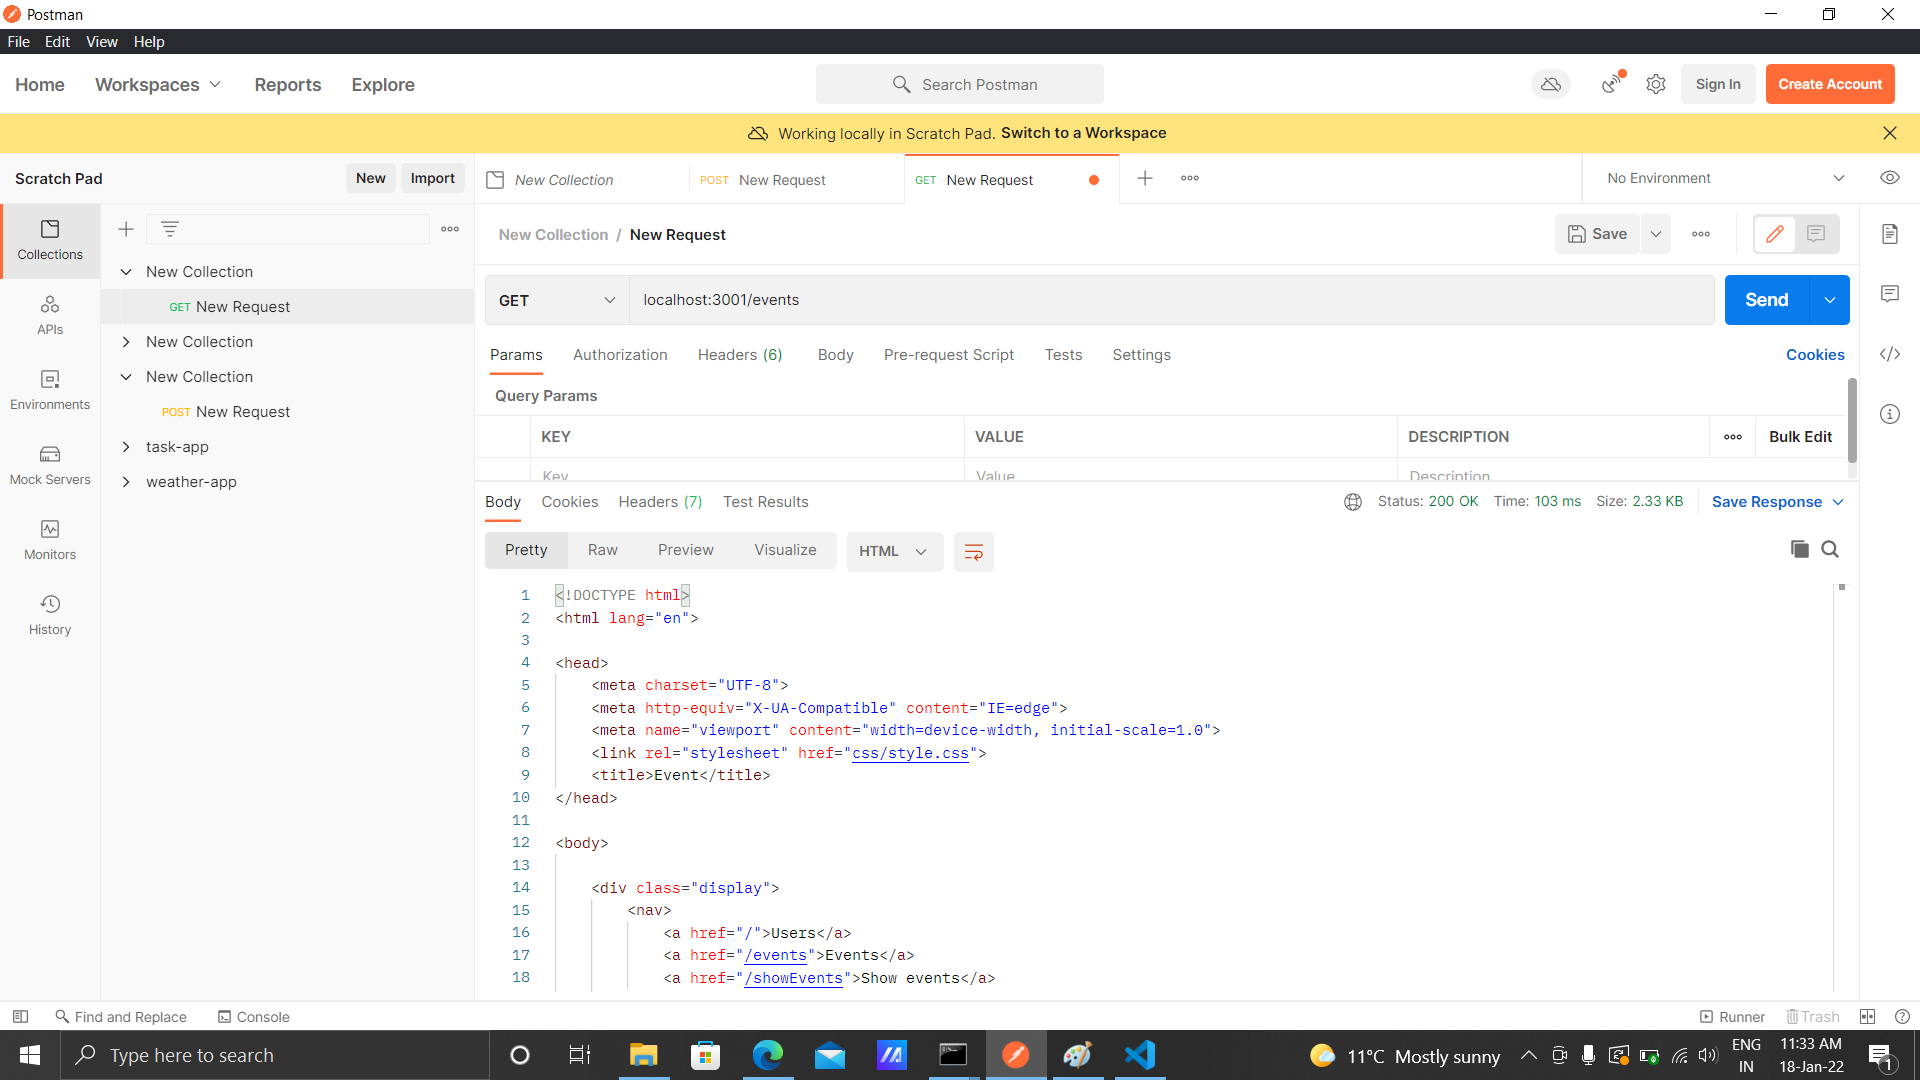Viewport: 1920px width, 1080px height.
Task: Expand the task-app collection
Action: pyautogui.click(x=126, y=447)
